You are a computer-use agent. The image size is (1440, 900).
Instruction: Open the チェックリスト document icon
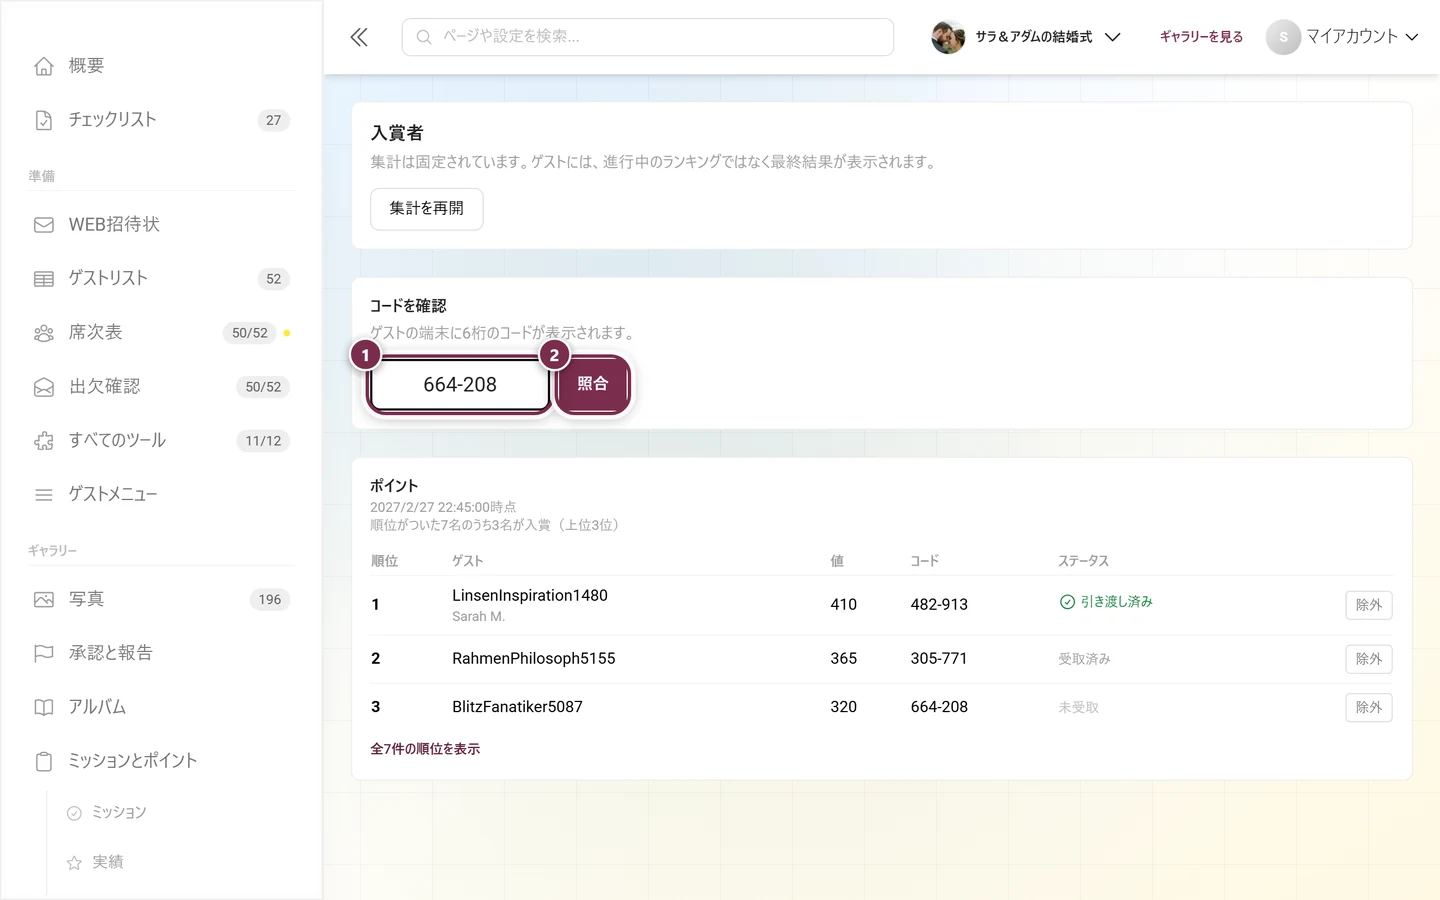point(44,120)
